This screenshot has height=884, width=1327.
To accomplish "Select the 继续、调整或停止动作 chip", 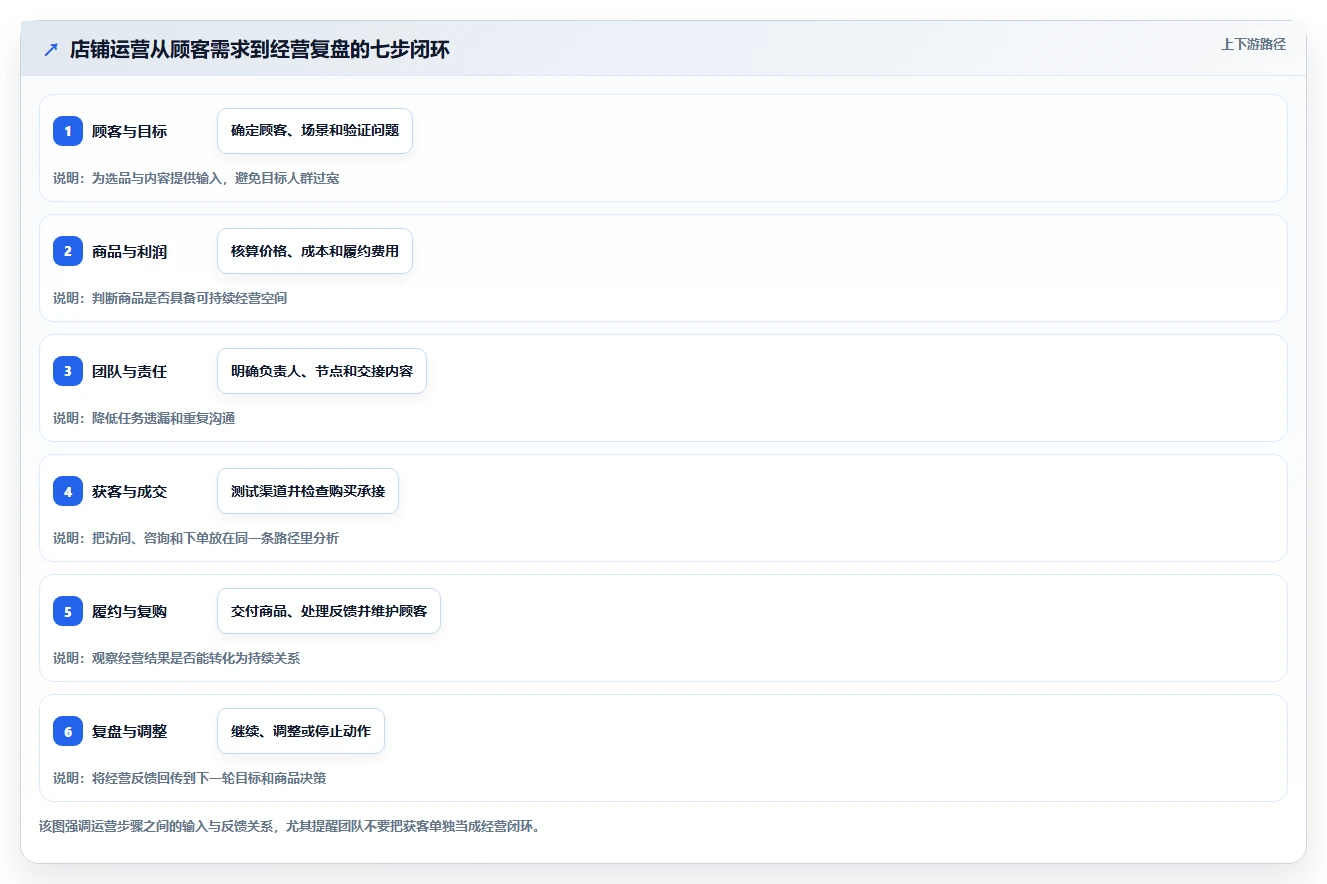I will click(301, 731).
